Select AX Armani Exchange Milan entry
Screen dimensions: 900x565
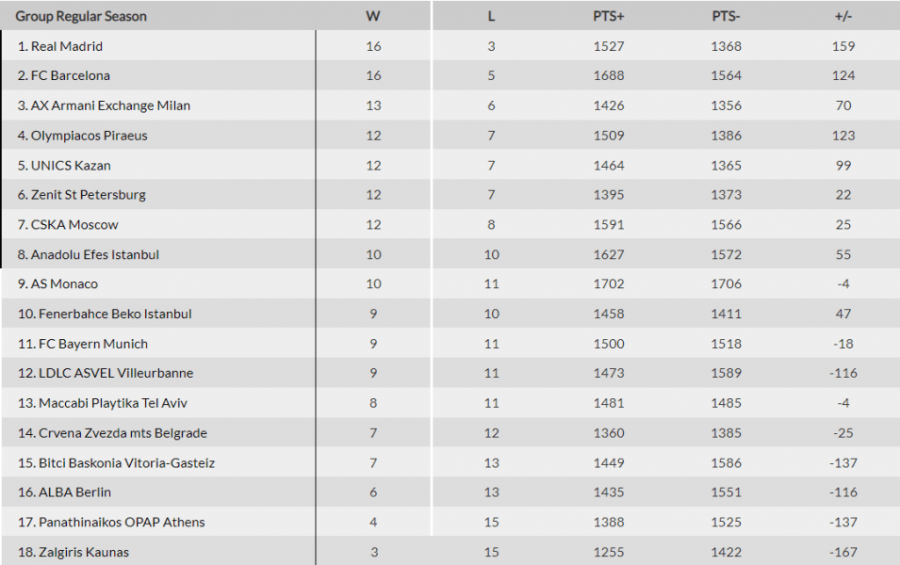[104, 106]
